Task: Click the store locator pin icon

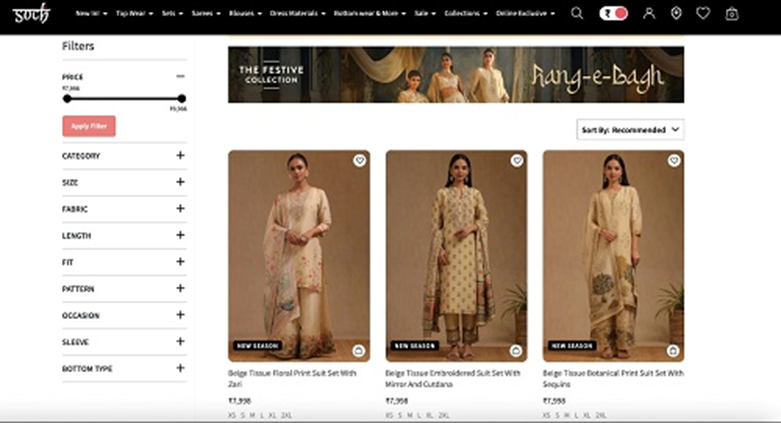Action: click(676, 14)
